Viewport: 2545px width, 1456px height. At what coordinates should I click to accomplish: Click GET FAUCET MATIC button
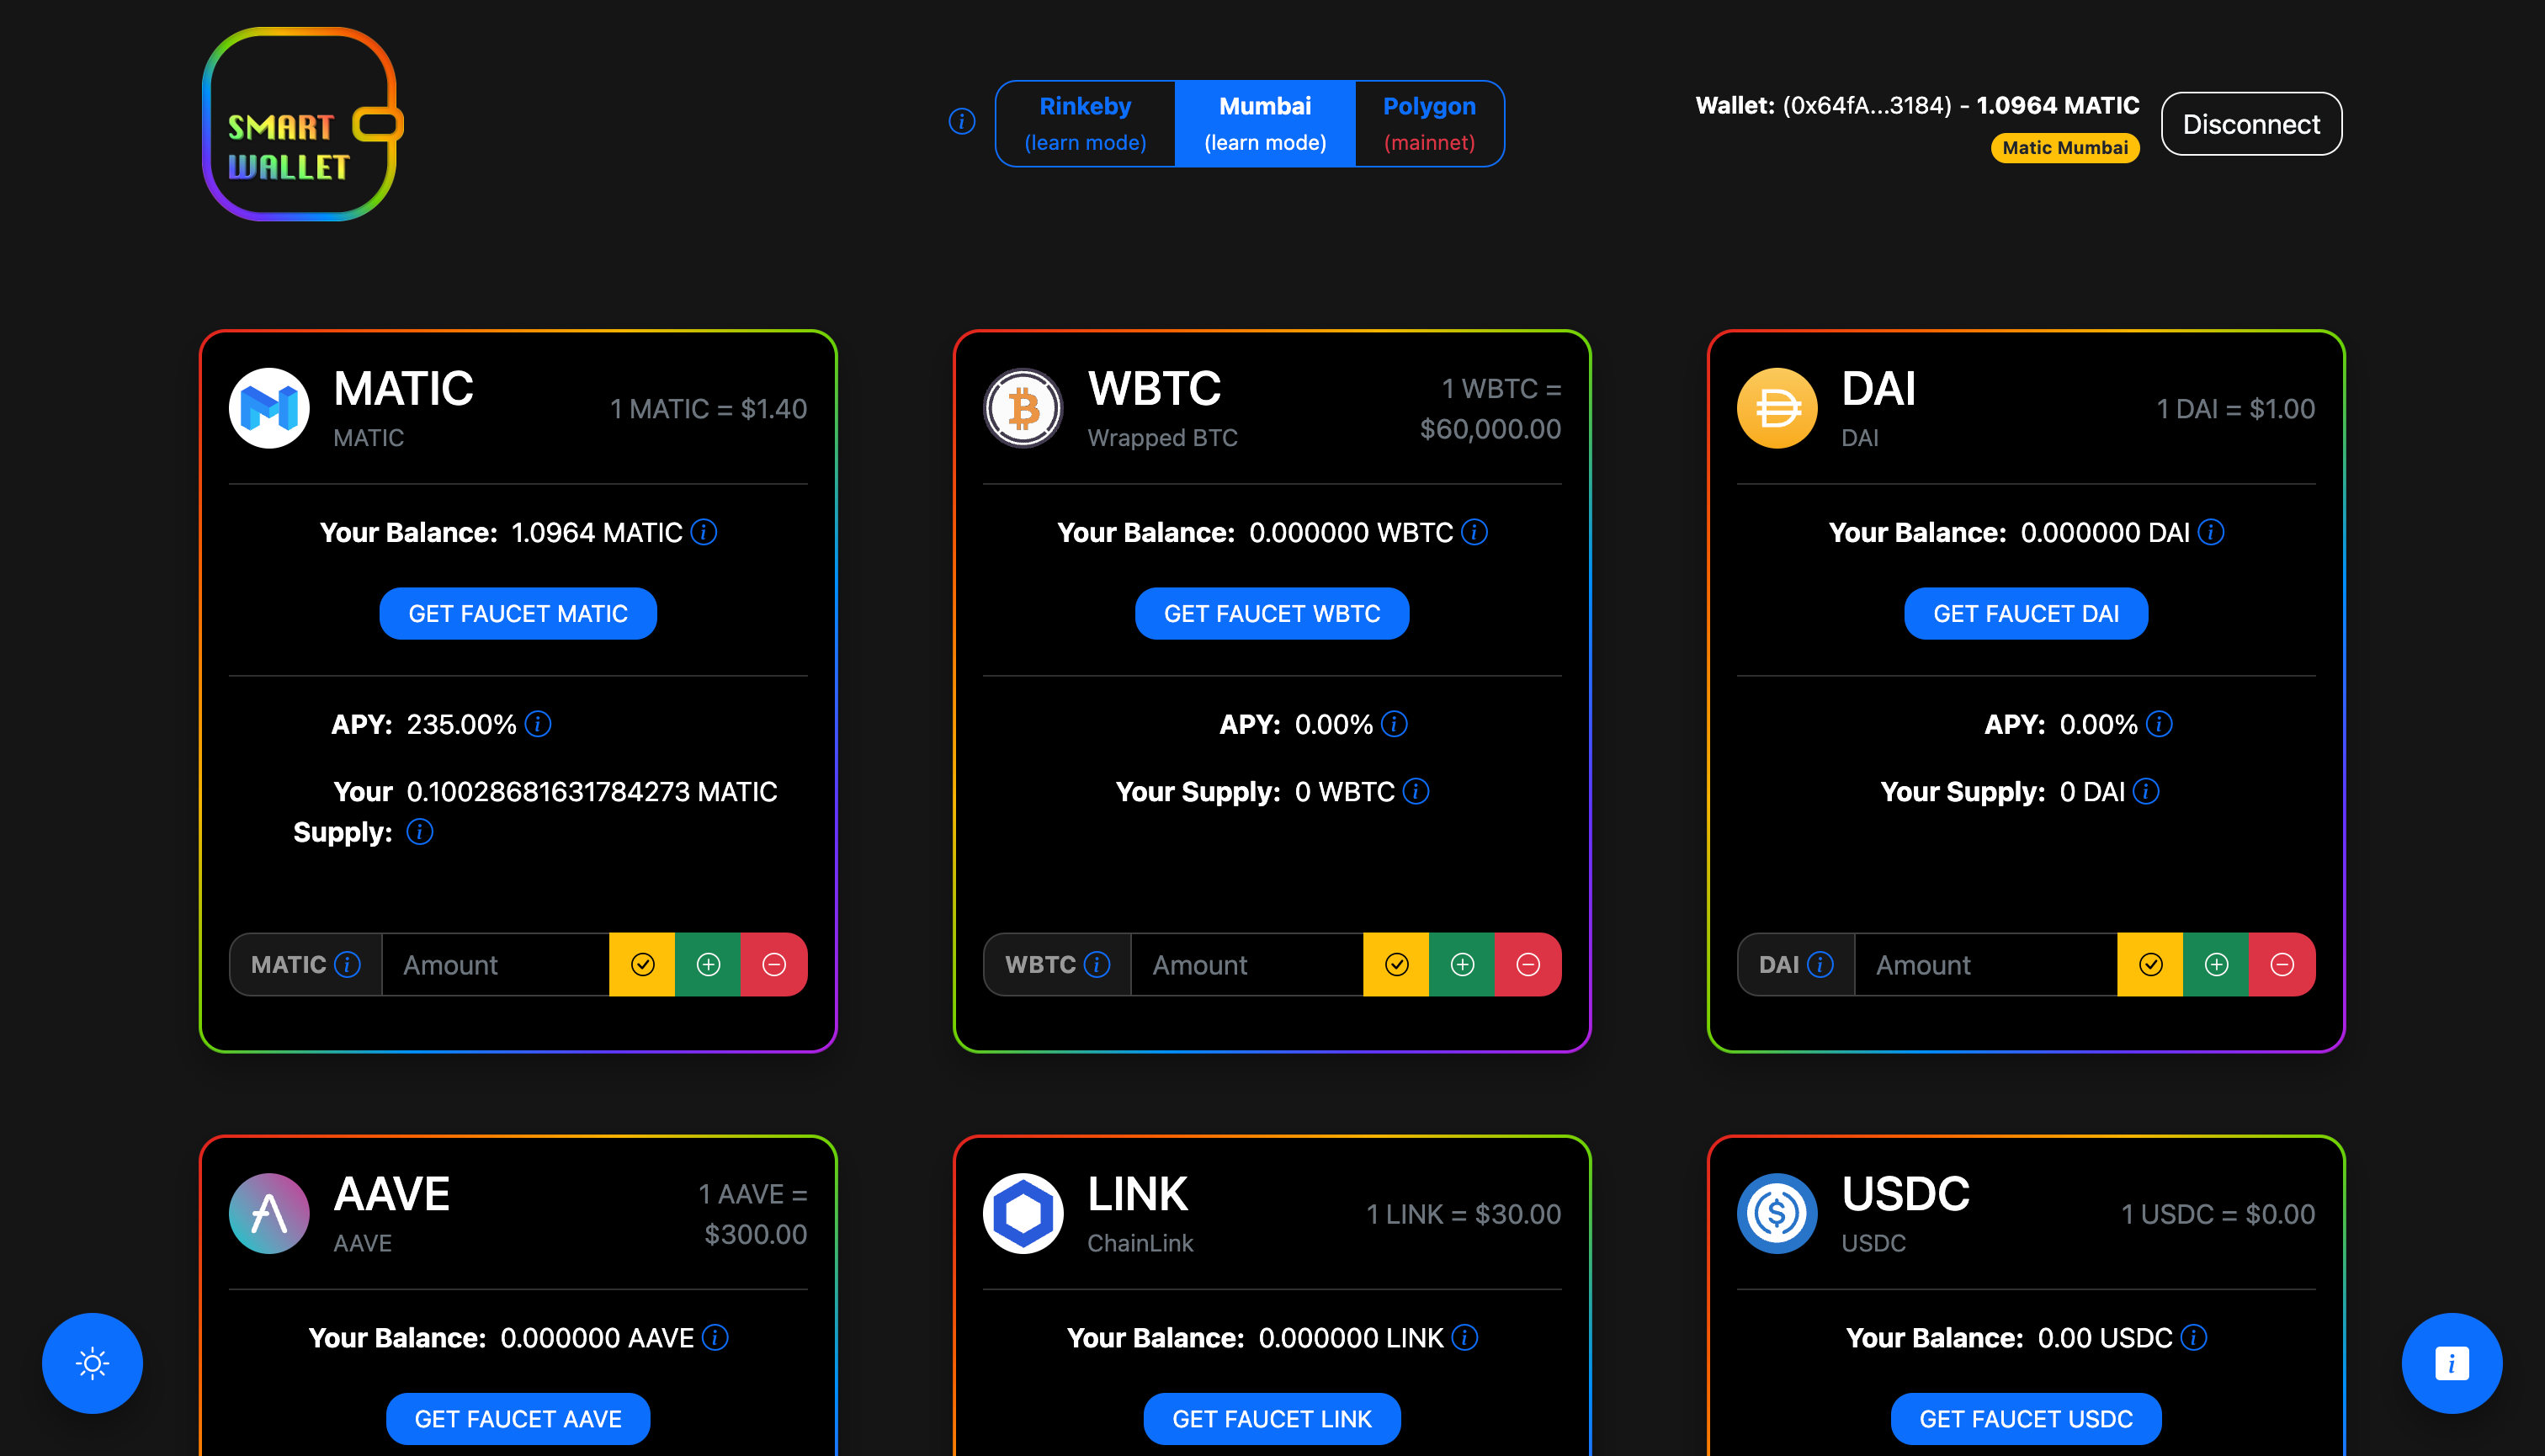tap(518, 614)
